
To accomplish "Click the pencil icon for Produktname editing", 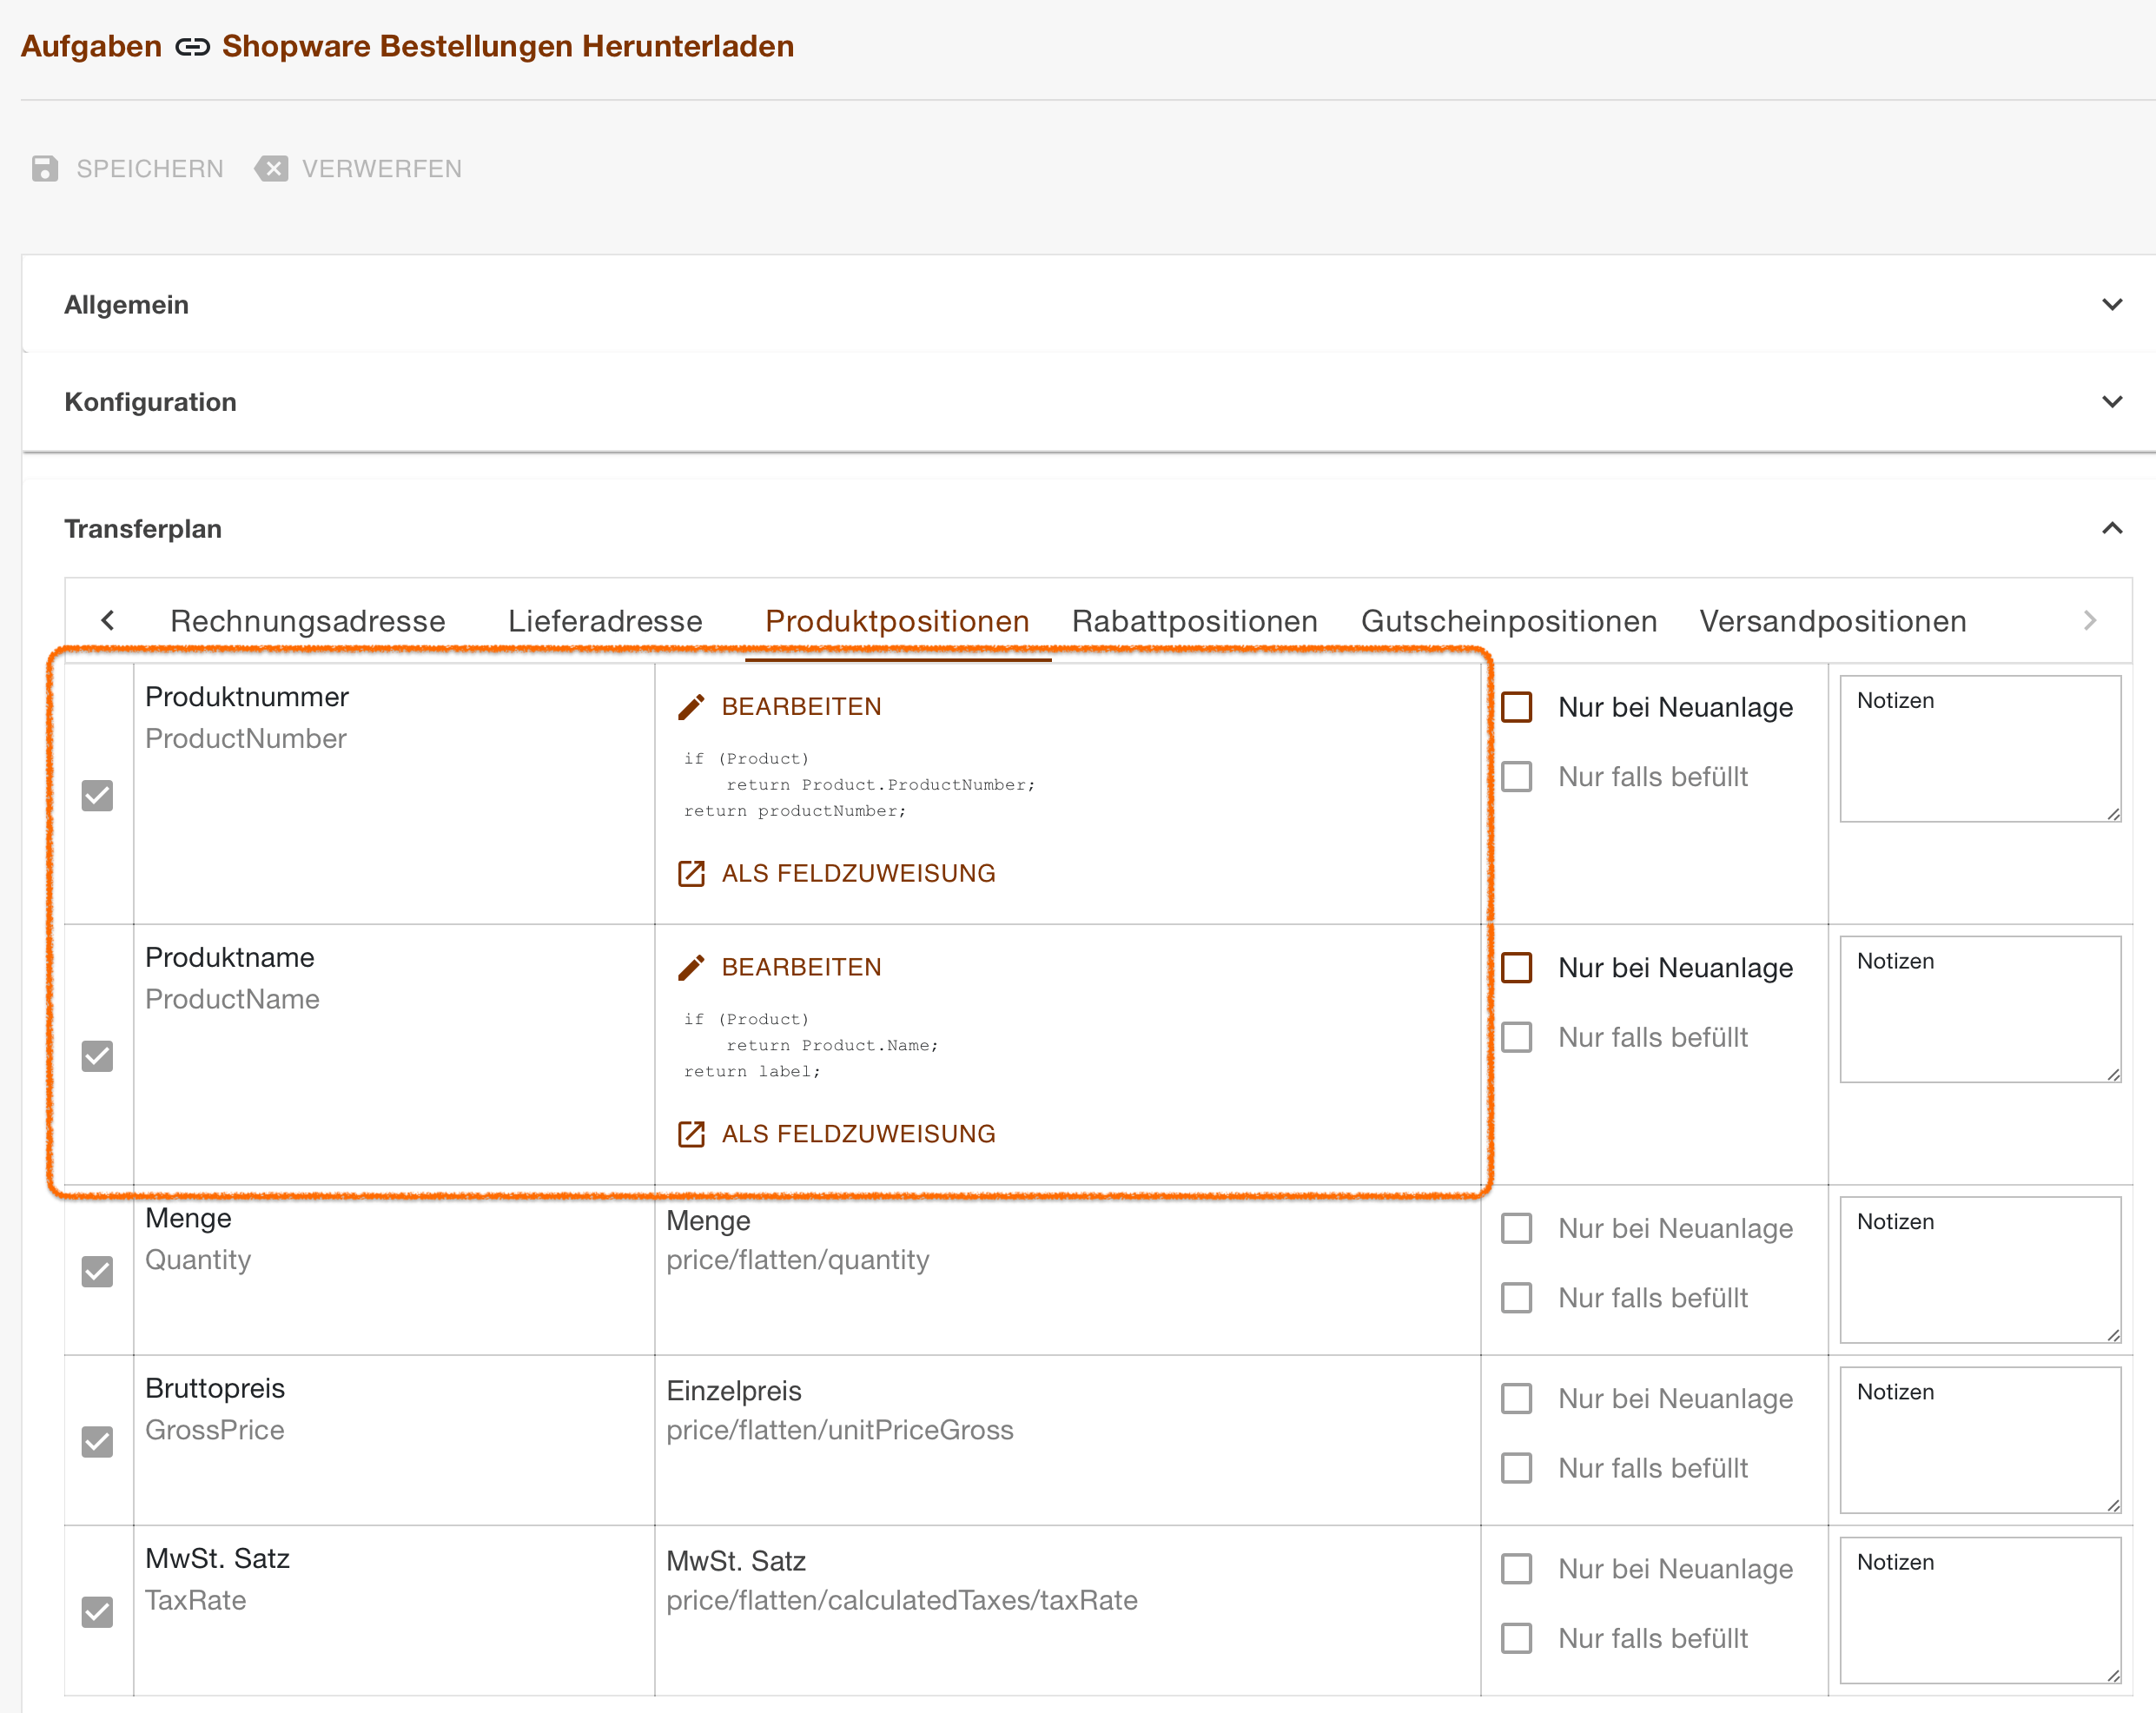I will (x=692, y=967).
